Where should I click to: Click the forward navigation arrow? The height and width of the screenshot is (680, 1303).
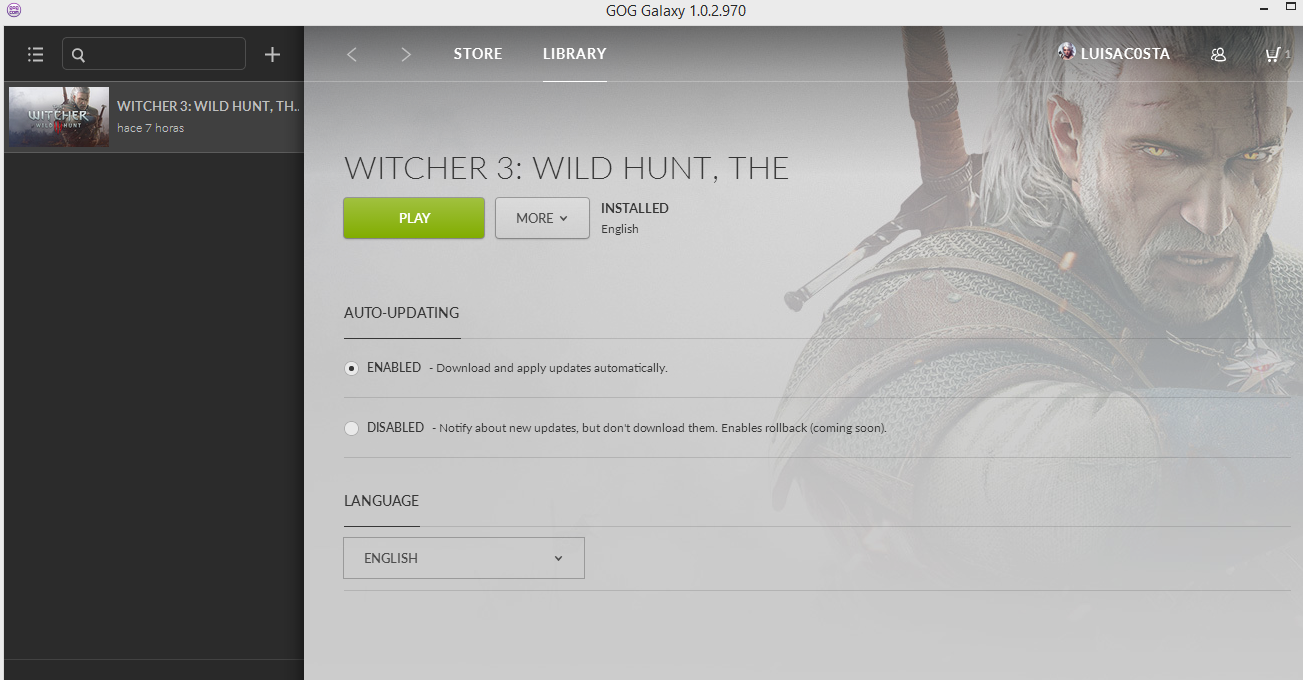pyautogui.click(x=405, y=54)
